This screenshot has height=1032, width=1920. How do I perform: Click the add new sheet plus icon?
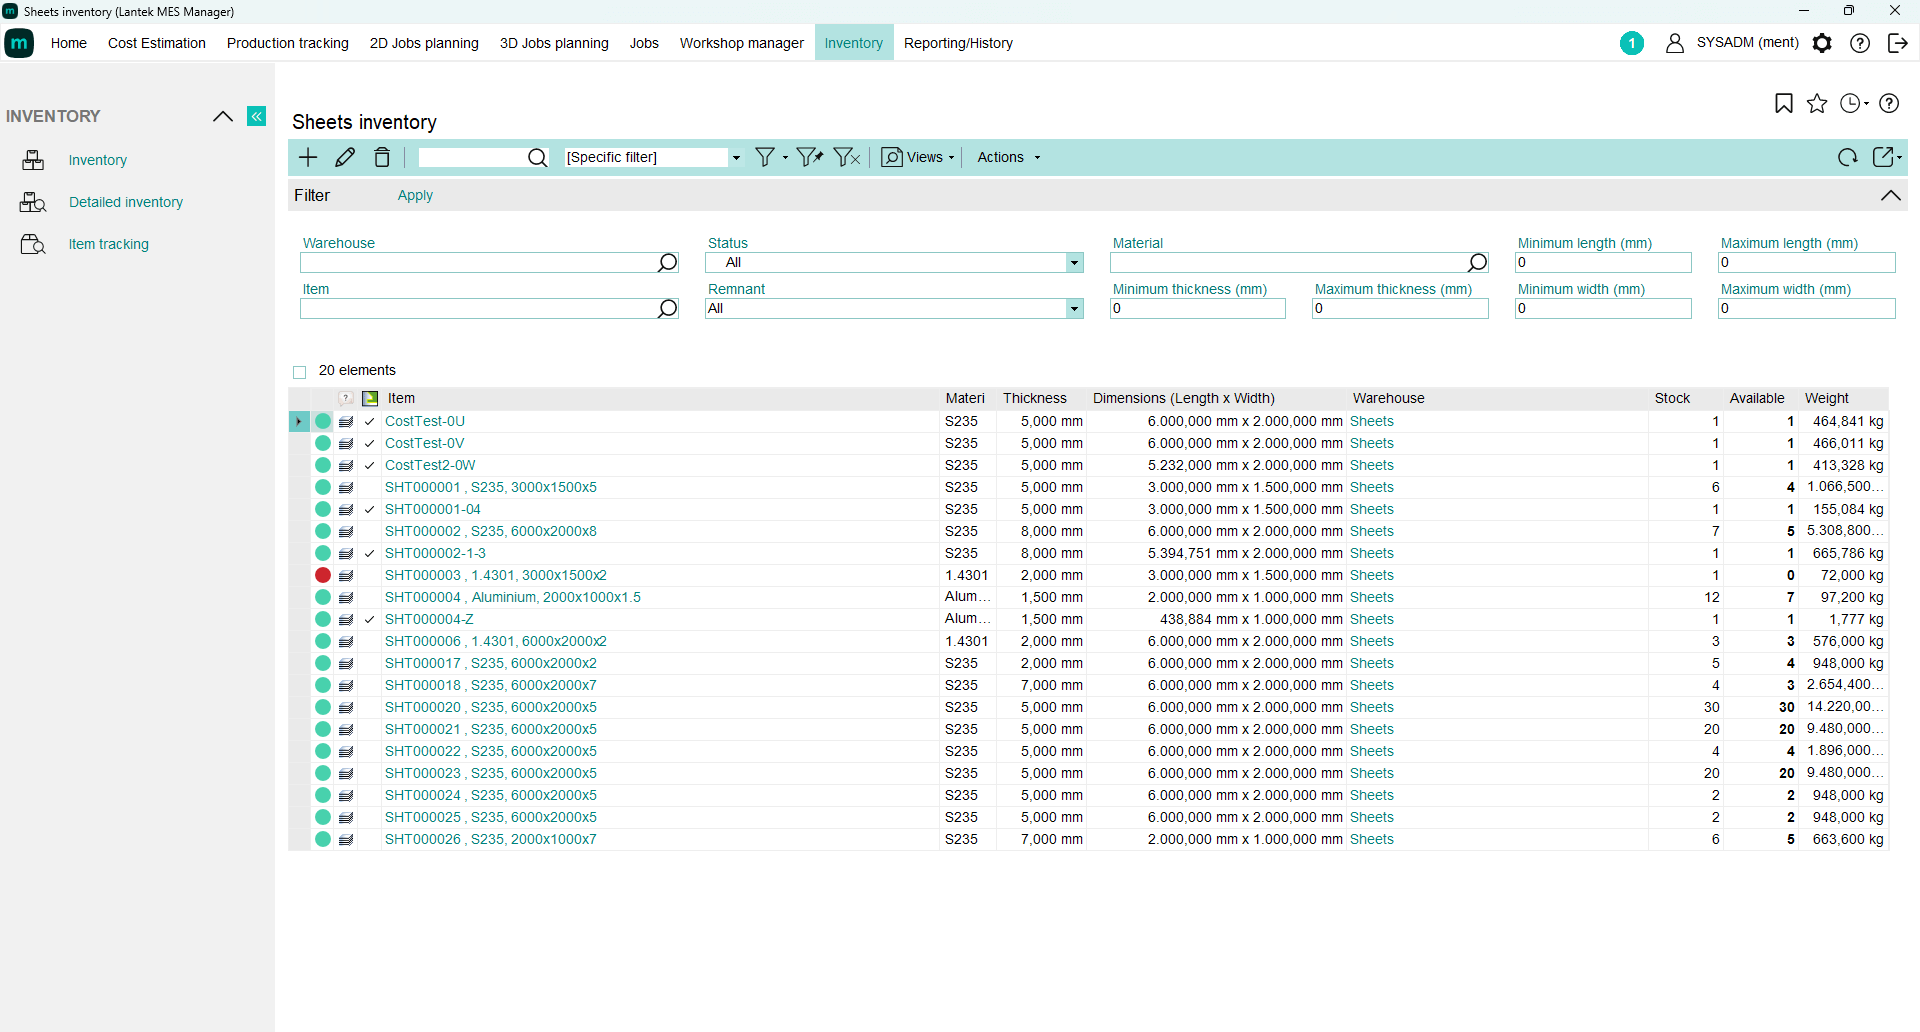(308, 157)
